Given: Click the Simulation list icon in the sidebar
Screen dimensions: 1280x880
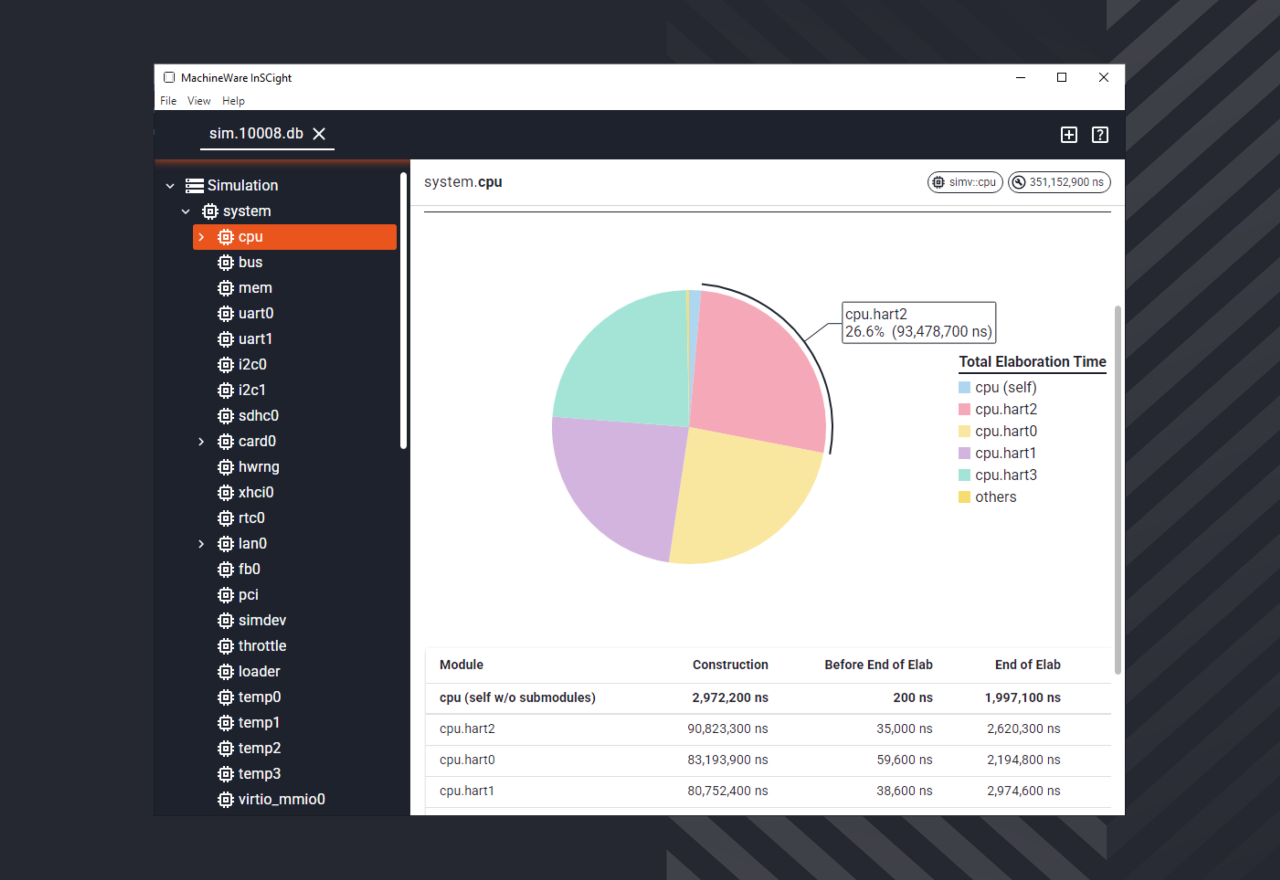Looking at the screenshot, I should 193,184.
